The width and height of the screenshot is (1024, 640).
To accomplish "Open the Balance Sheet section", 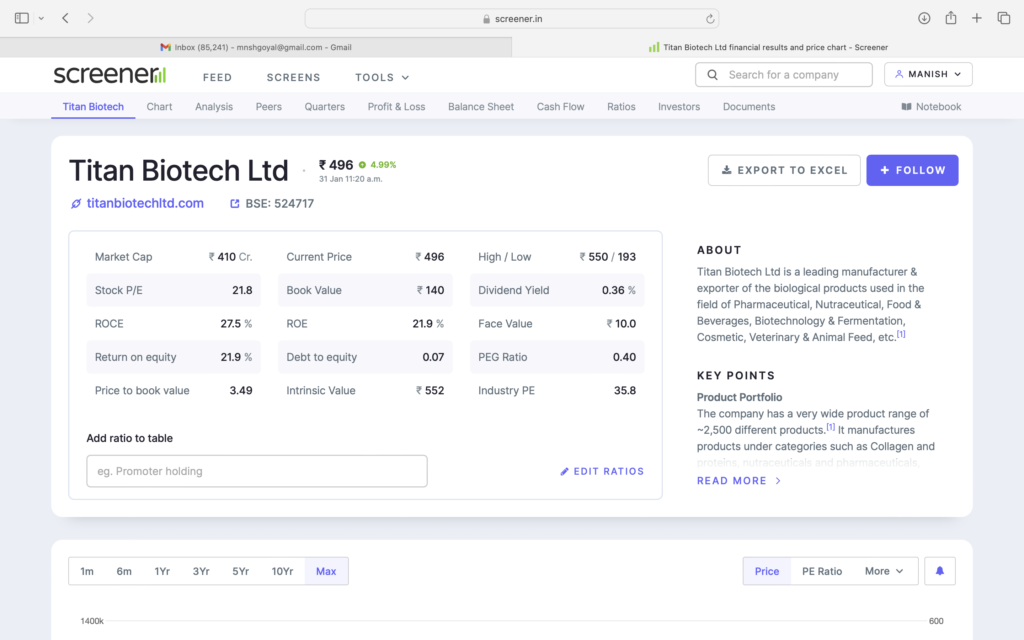I will [x=481, y=106].
